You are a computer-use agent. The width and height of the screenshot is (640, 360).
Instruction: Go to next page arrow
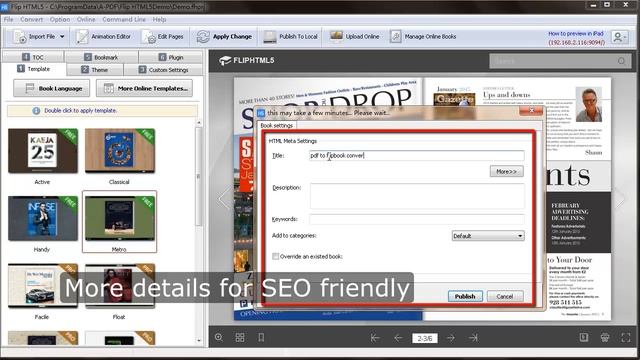[x=451, y=338]
